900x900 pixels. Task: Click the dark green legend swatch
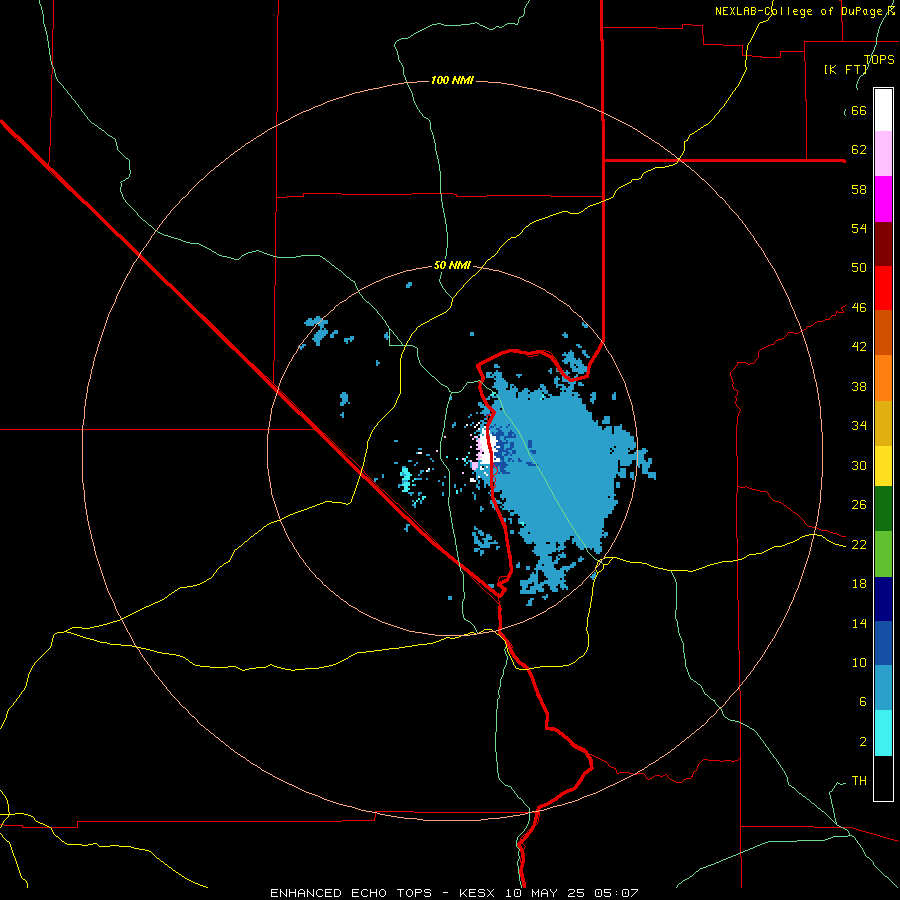[883, 509]
